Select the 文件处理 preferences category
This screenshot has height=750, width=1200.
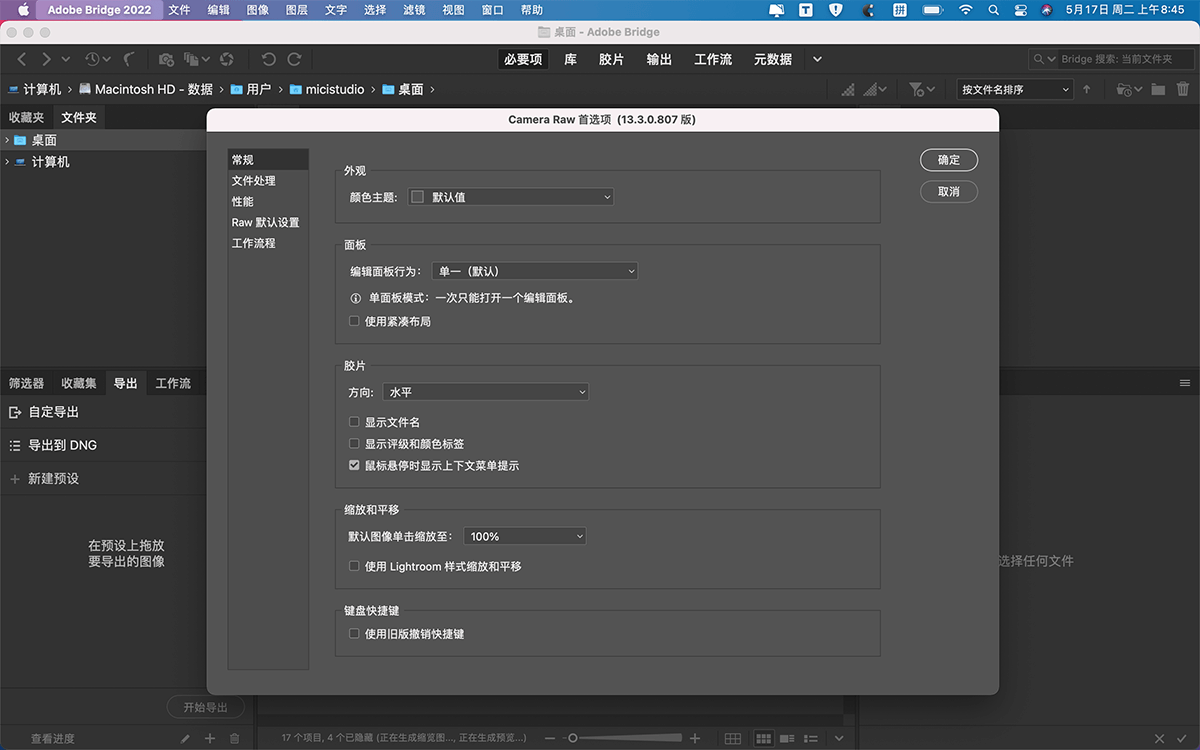pyautogui.click(x=254, y=181)
